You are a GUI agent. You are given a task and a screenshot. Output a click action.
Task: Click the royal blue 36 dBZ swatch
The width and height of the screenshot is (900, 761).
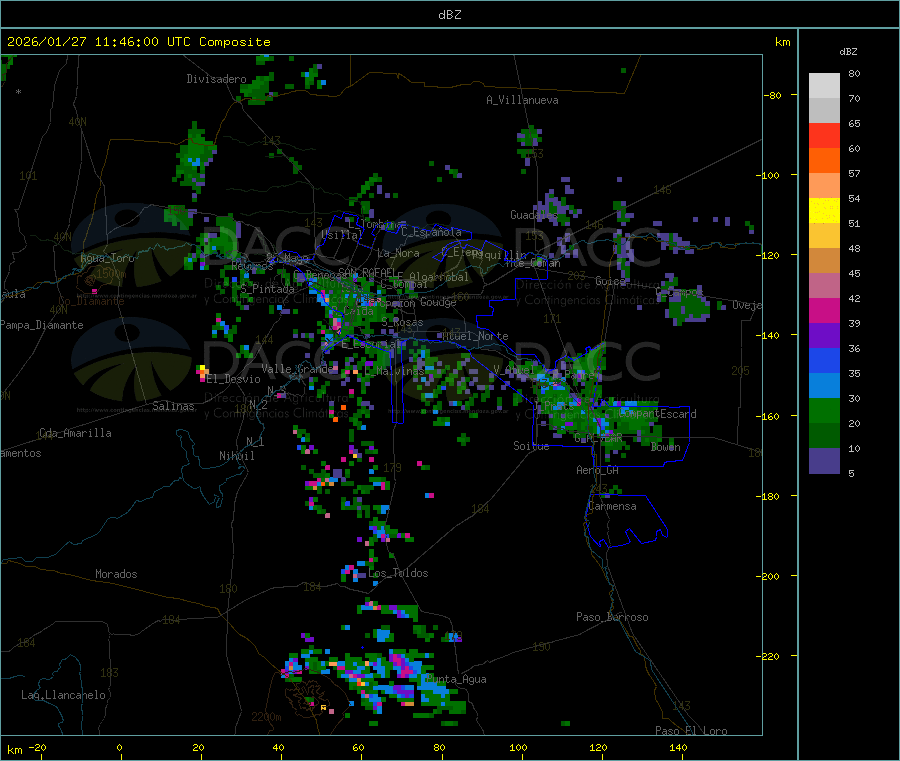pos(824,360)
